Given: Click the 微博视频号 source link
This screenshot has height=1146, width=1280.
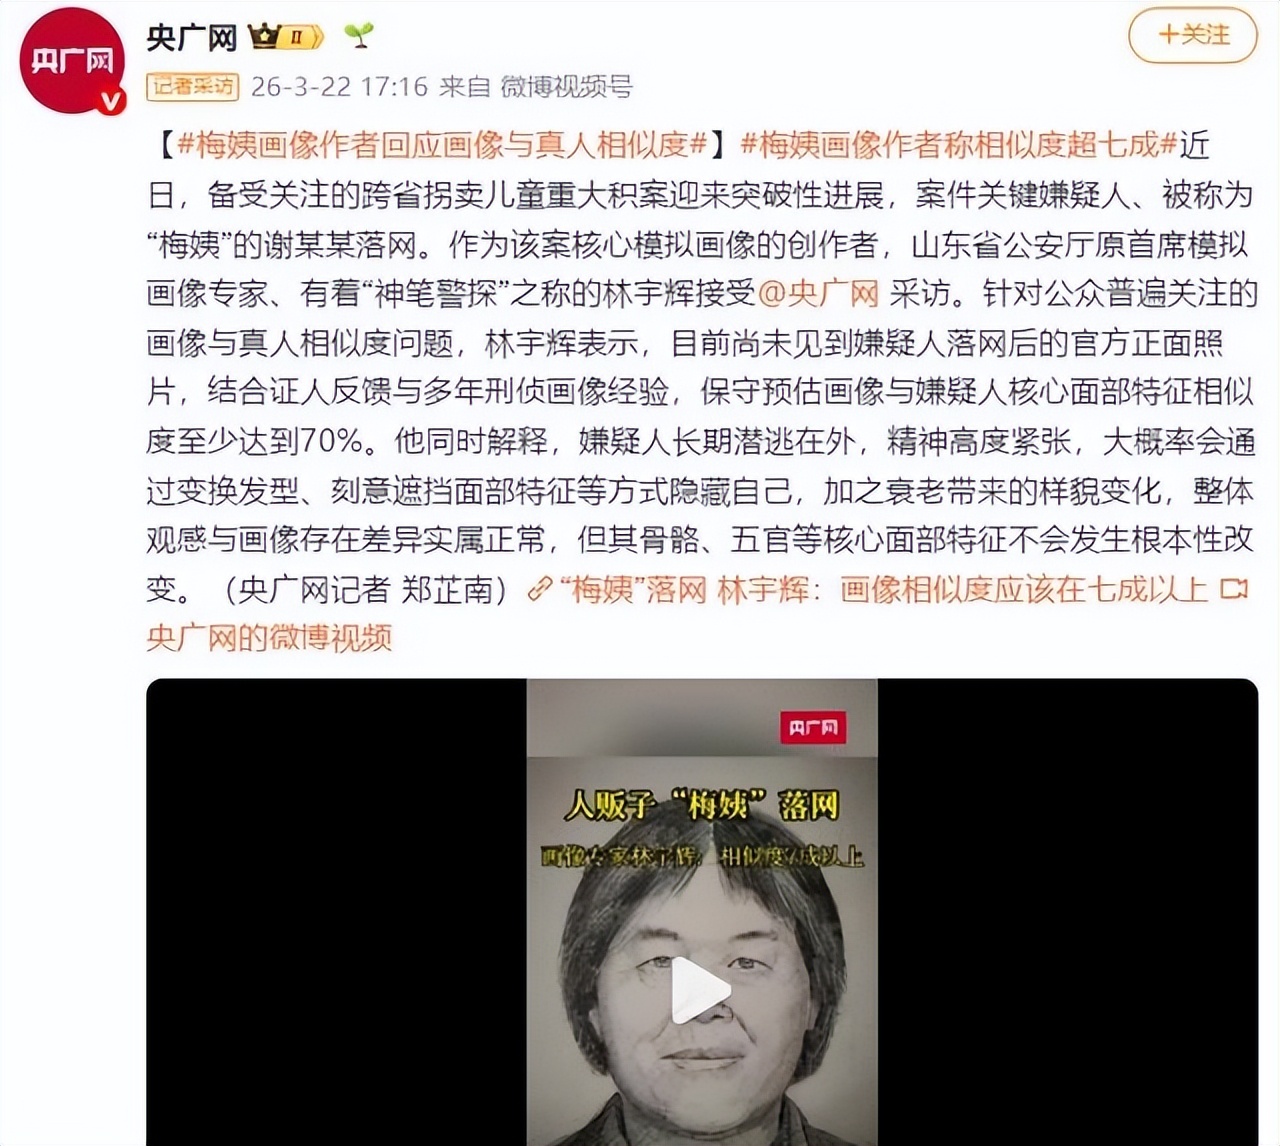Looking at the screenshot, I should pos(566,87).
